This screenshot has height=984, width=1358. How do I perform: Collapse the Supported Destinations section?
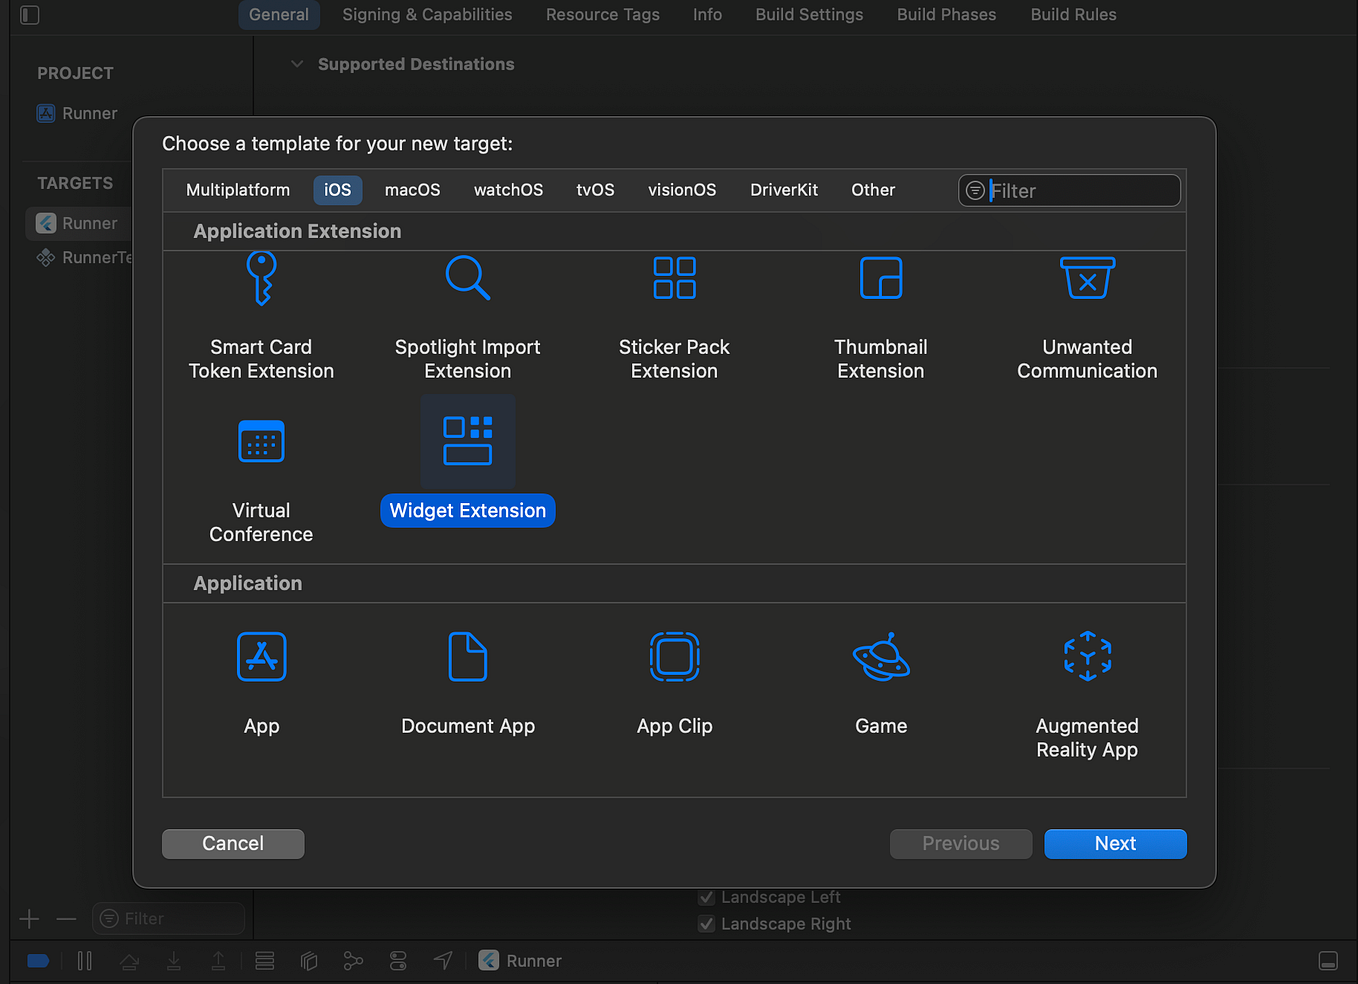point(297,63)
